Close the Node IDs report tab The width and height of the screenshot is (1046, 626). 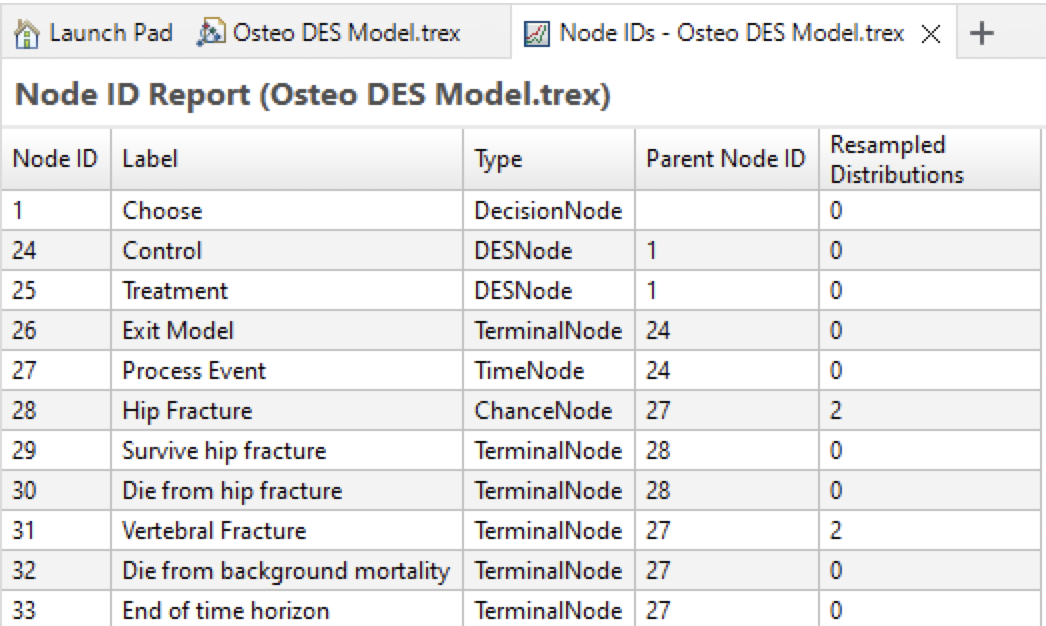coord(932,31)
